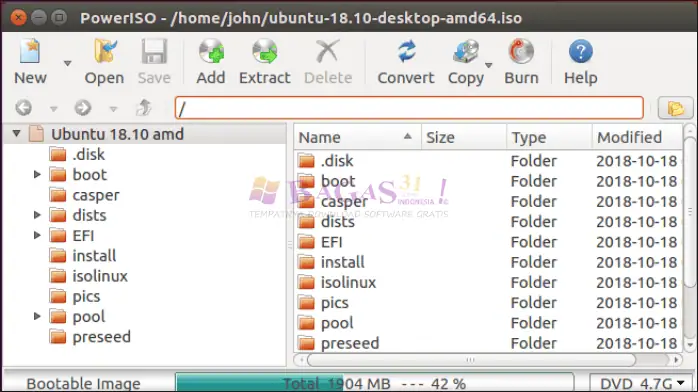Click the file list scroll left arrow
Viewport: 698px width, 392px height.
pos(300,360)
